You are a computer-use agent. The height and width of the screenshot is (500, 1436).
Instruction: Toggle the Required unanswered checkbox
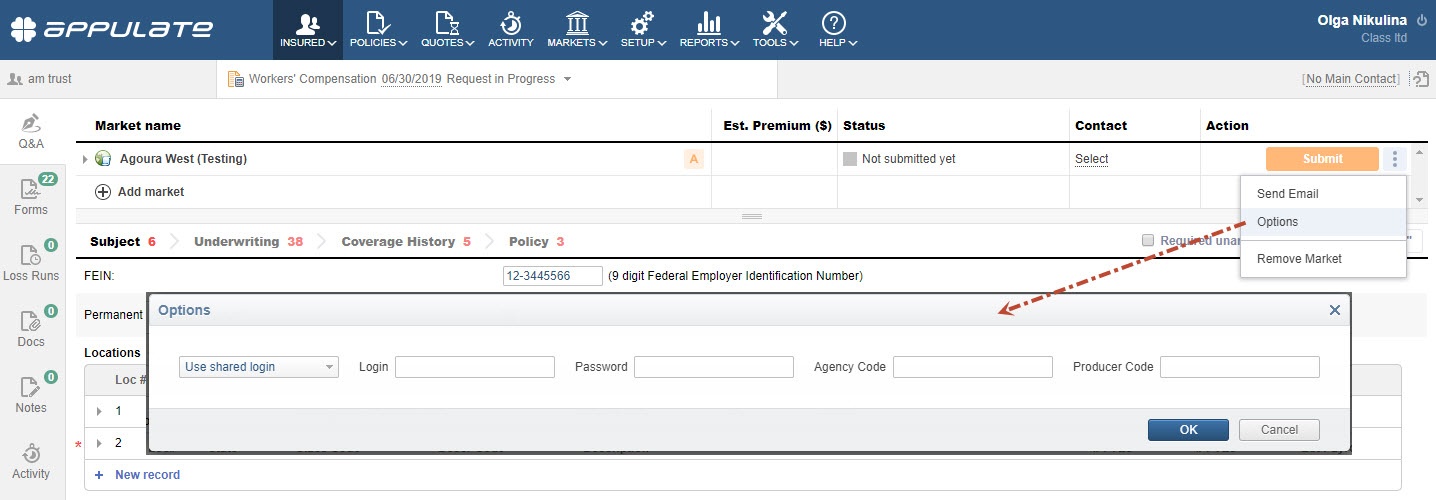1148,240
